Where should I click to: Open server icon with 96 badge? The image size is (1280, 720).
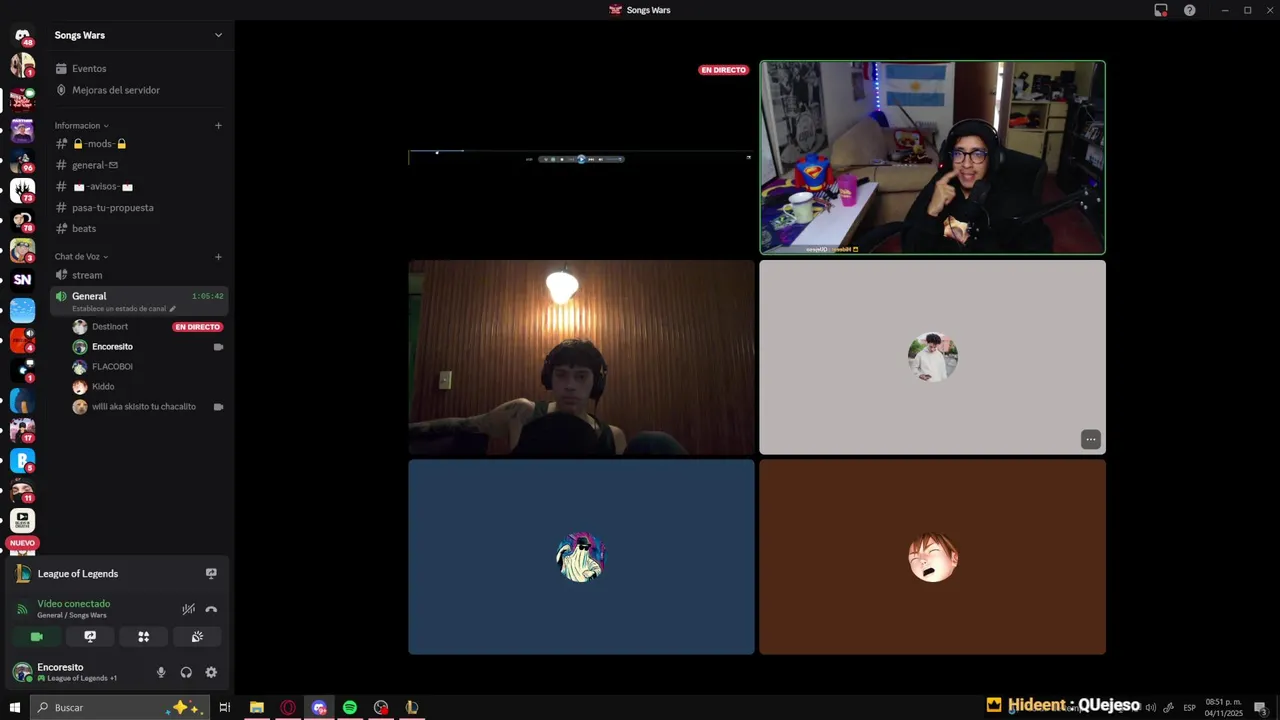click(22, 160)
